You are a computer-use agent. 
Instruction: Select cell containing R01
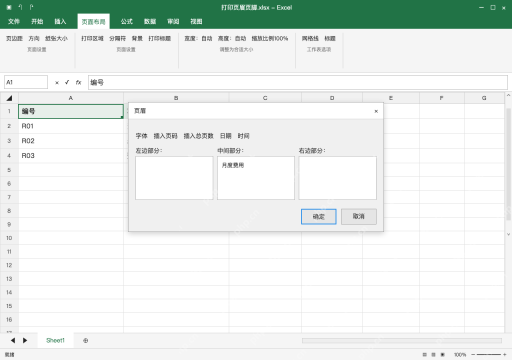tap(71, 126)
